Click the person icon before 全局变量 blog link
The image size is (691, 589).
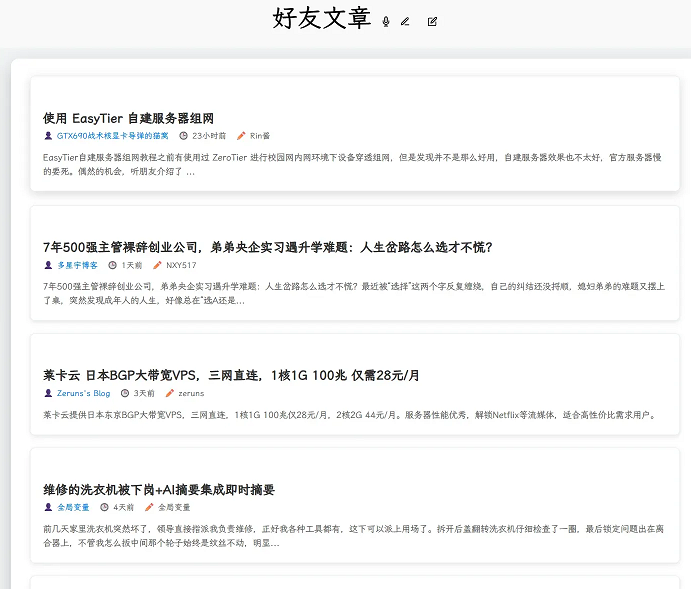tap(48, 507)
